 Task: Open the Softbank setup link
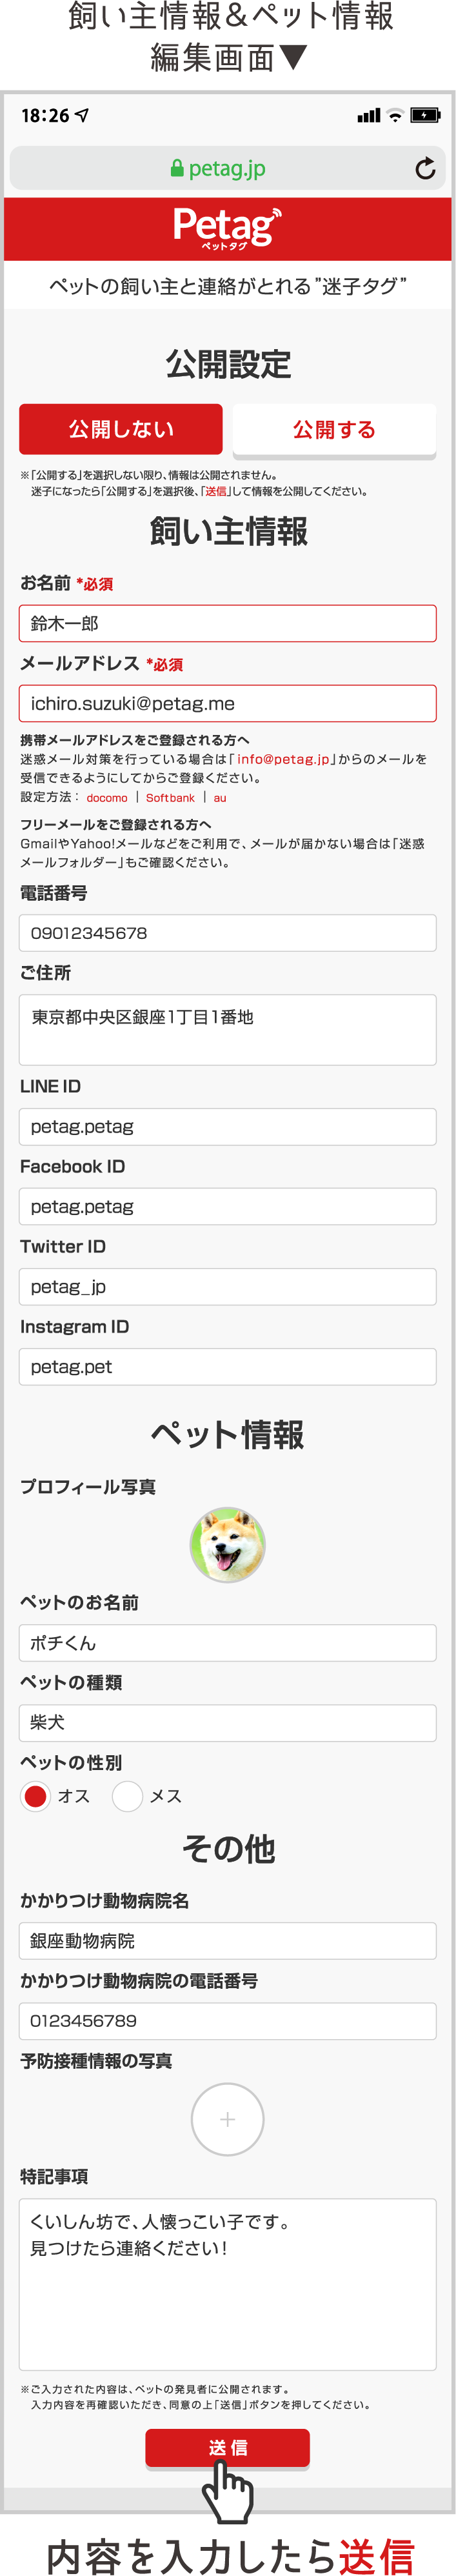170,798
